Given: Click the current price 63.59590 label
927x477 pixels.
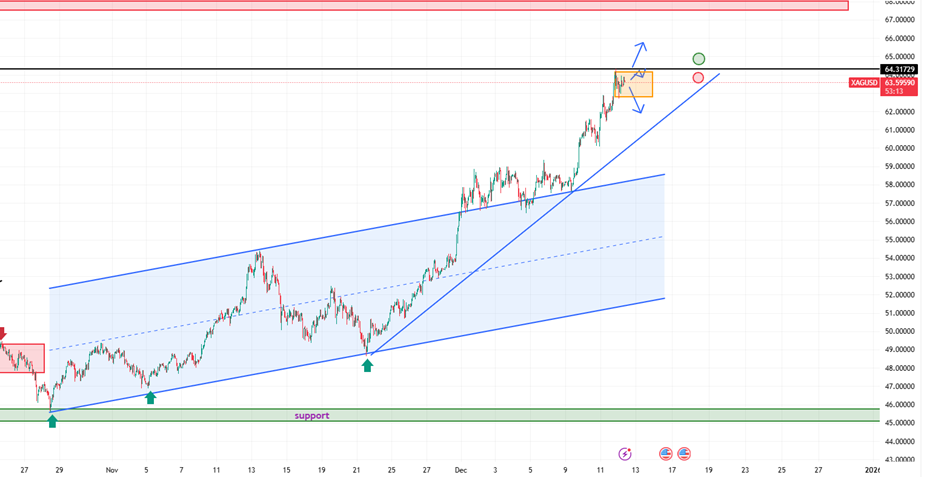Looking at the screenshot, I should [x=901, y=82].
